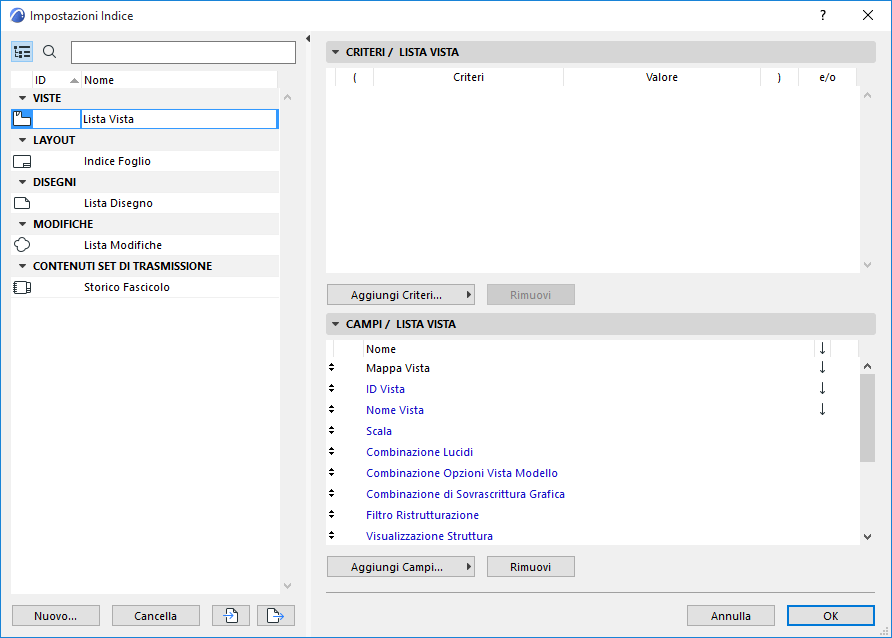Select the Filtro Ristrutturazione field
Viewport: 892px width, 638px height.
(x=423, y=515)
